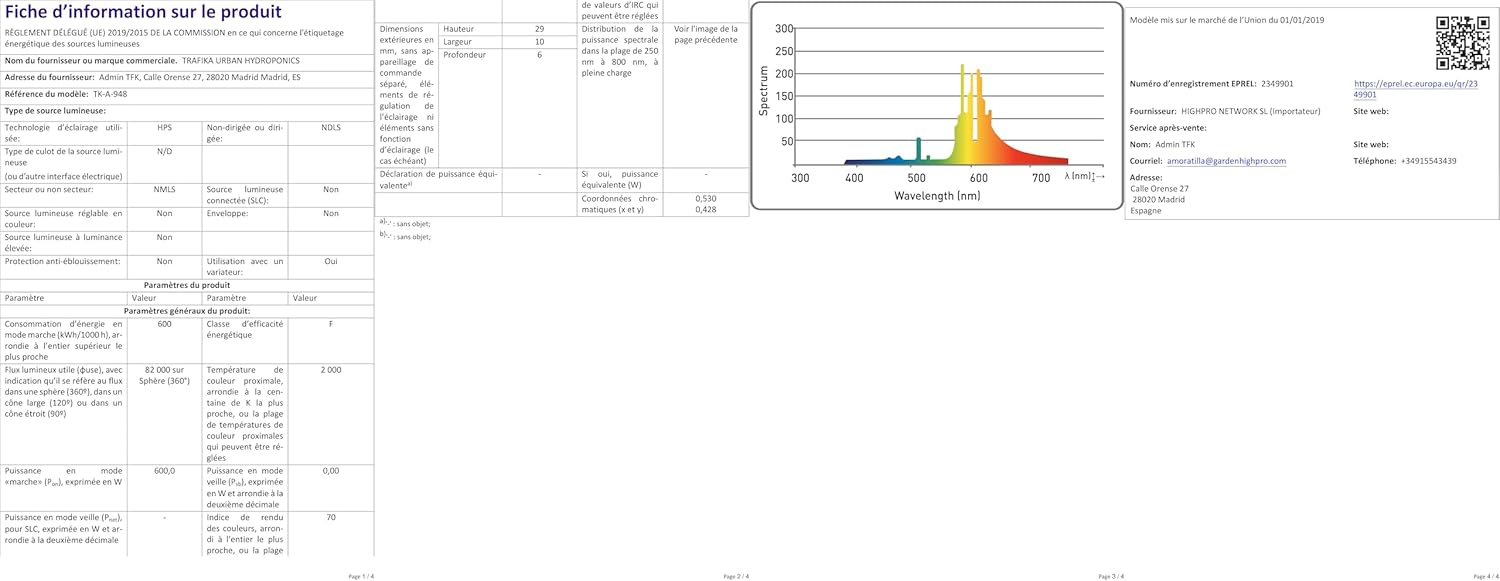Click the 'a) - : sans objet' footnote
The width and height of the screenshot is (1500, 581).
coord(405,224)
